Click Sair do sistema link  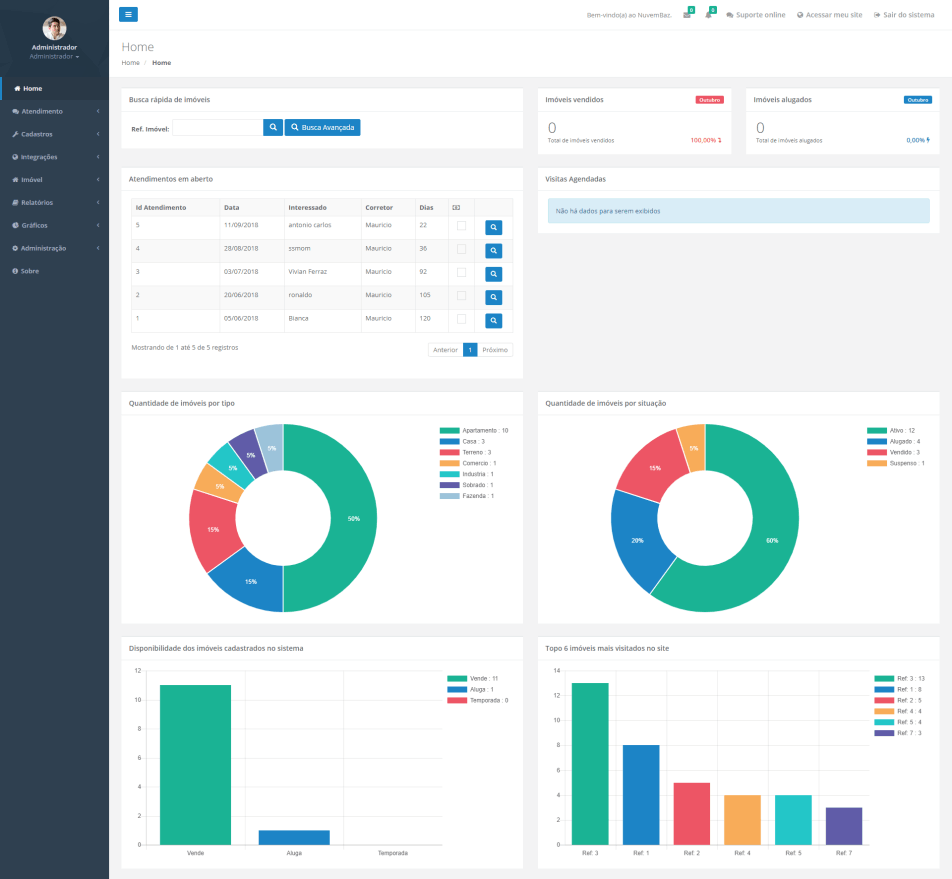[904, 15]
